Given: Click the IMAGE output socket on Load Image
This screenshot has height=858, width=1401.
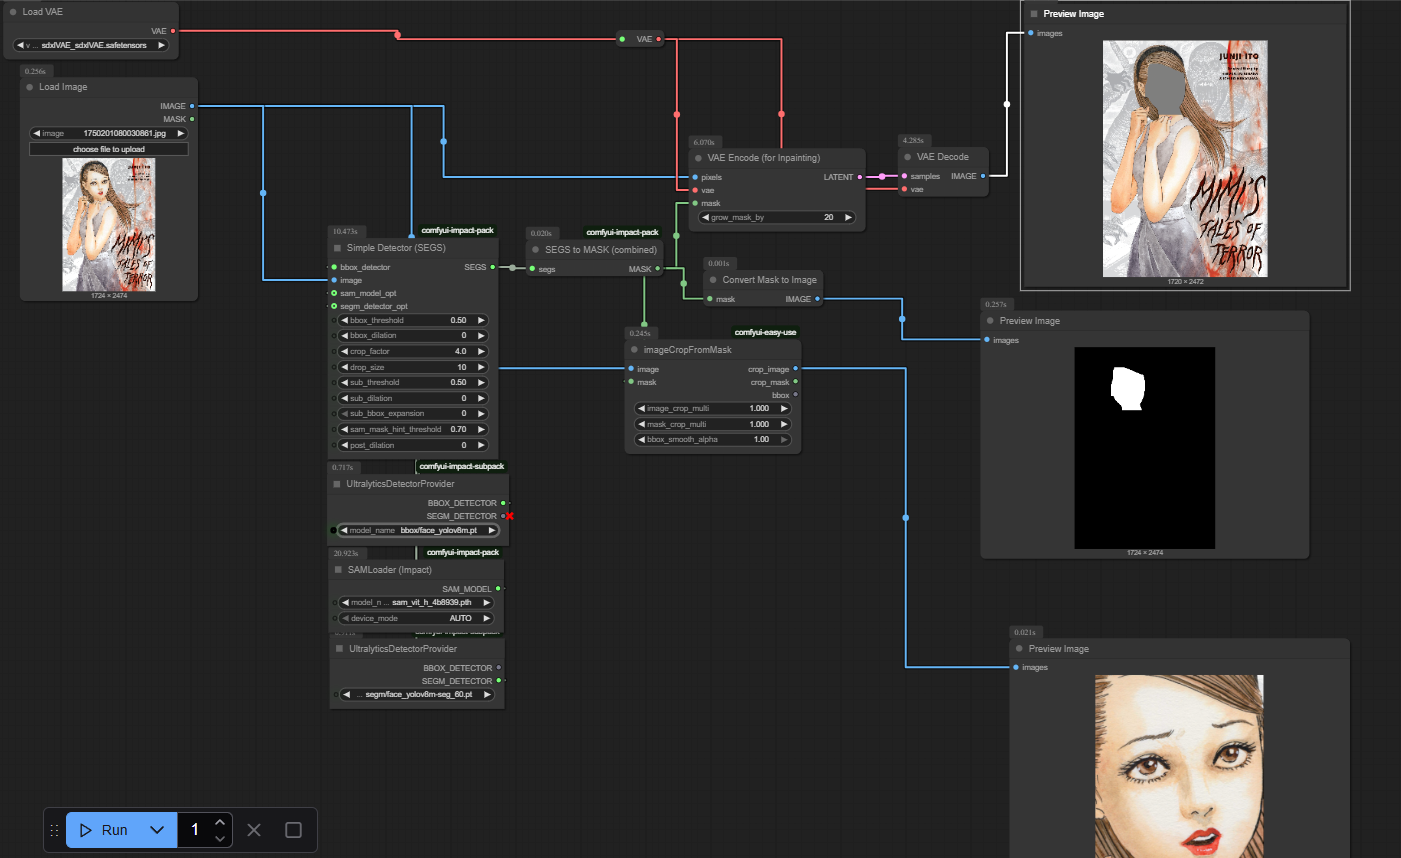Looking at the screenshot, I should (x=192, y=106).
